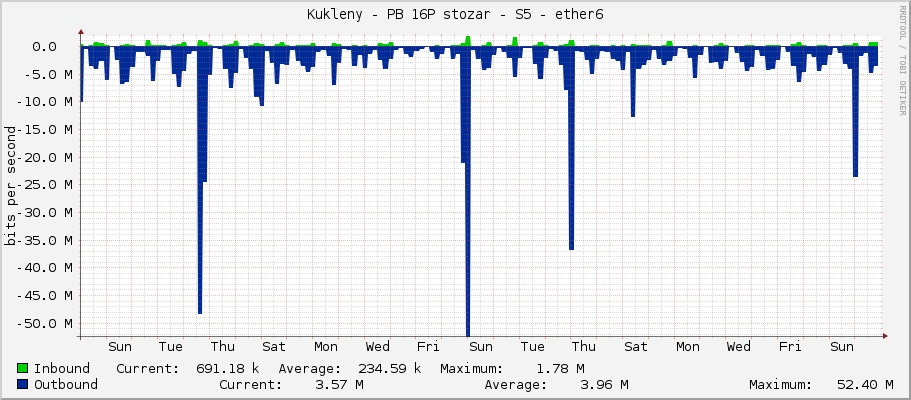This screenshot has height=400, width=911.
Task: Click the '-45.0 M' y-axis label
Action: [44, 295]
